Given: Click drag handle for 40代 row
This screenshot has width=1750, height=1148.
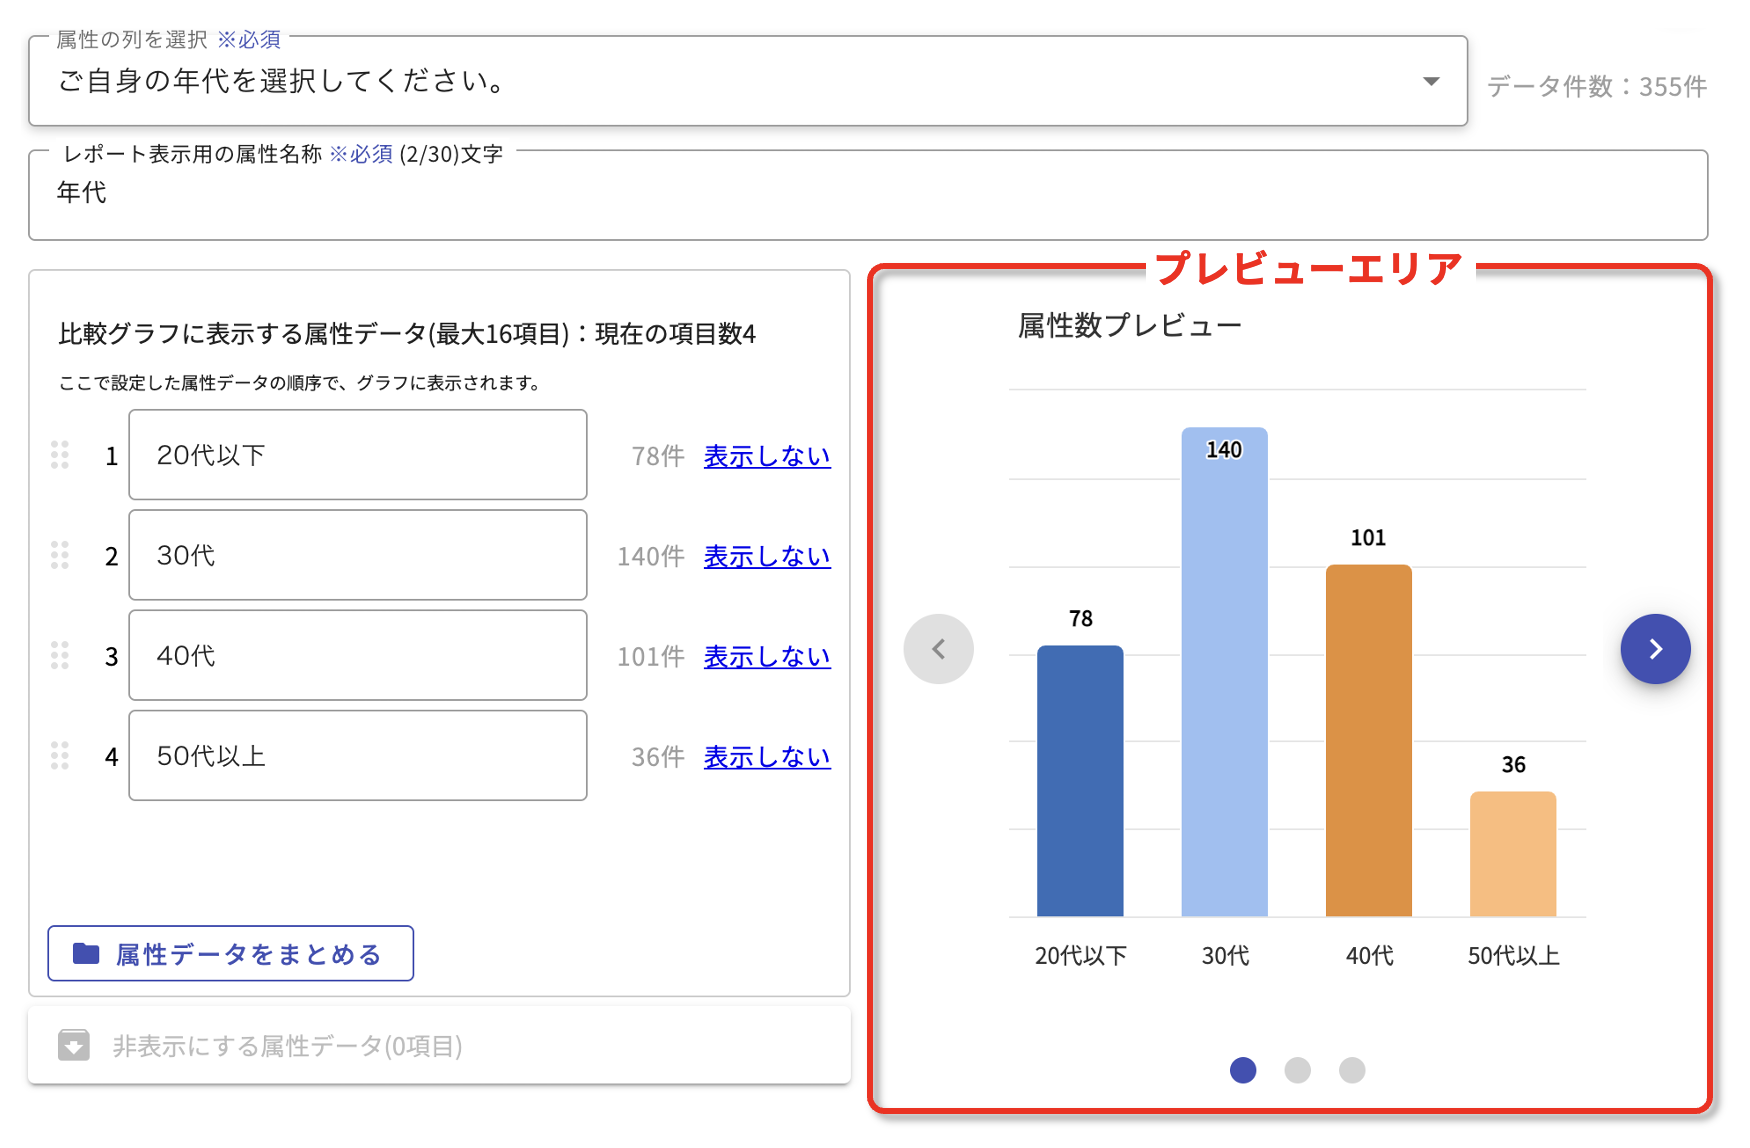Looking at the screenshot, I should [x=60, y=655].
